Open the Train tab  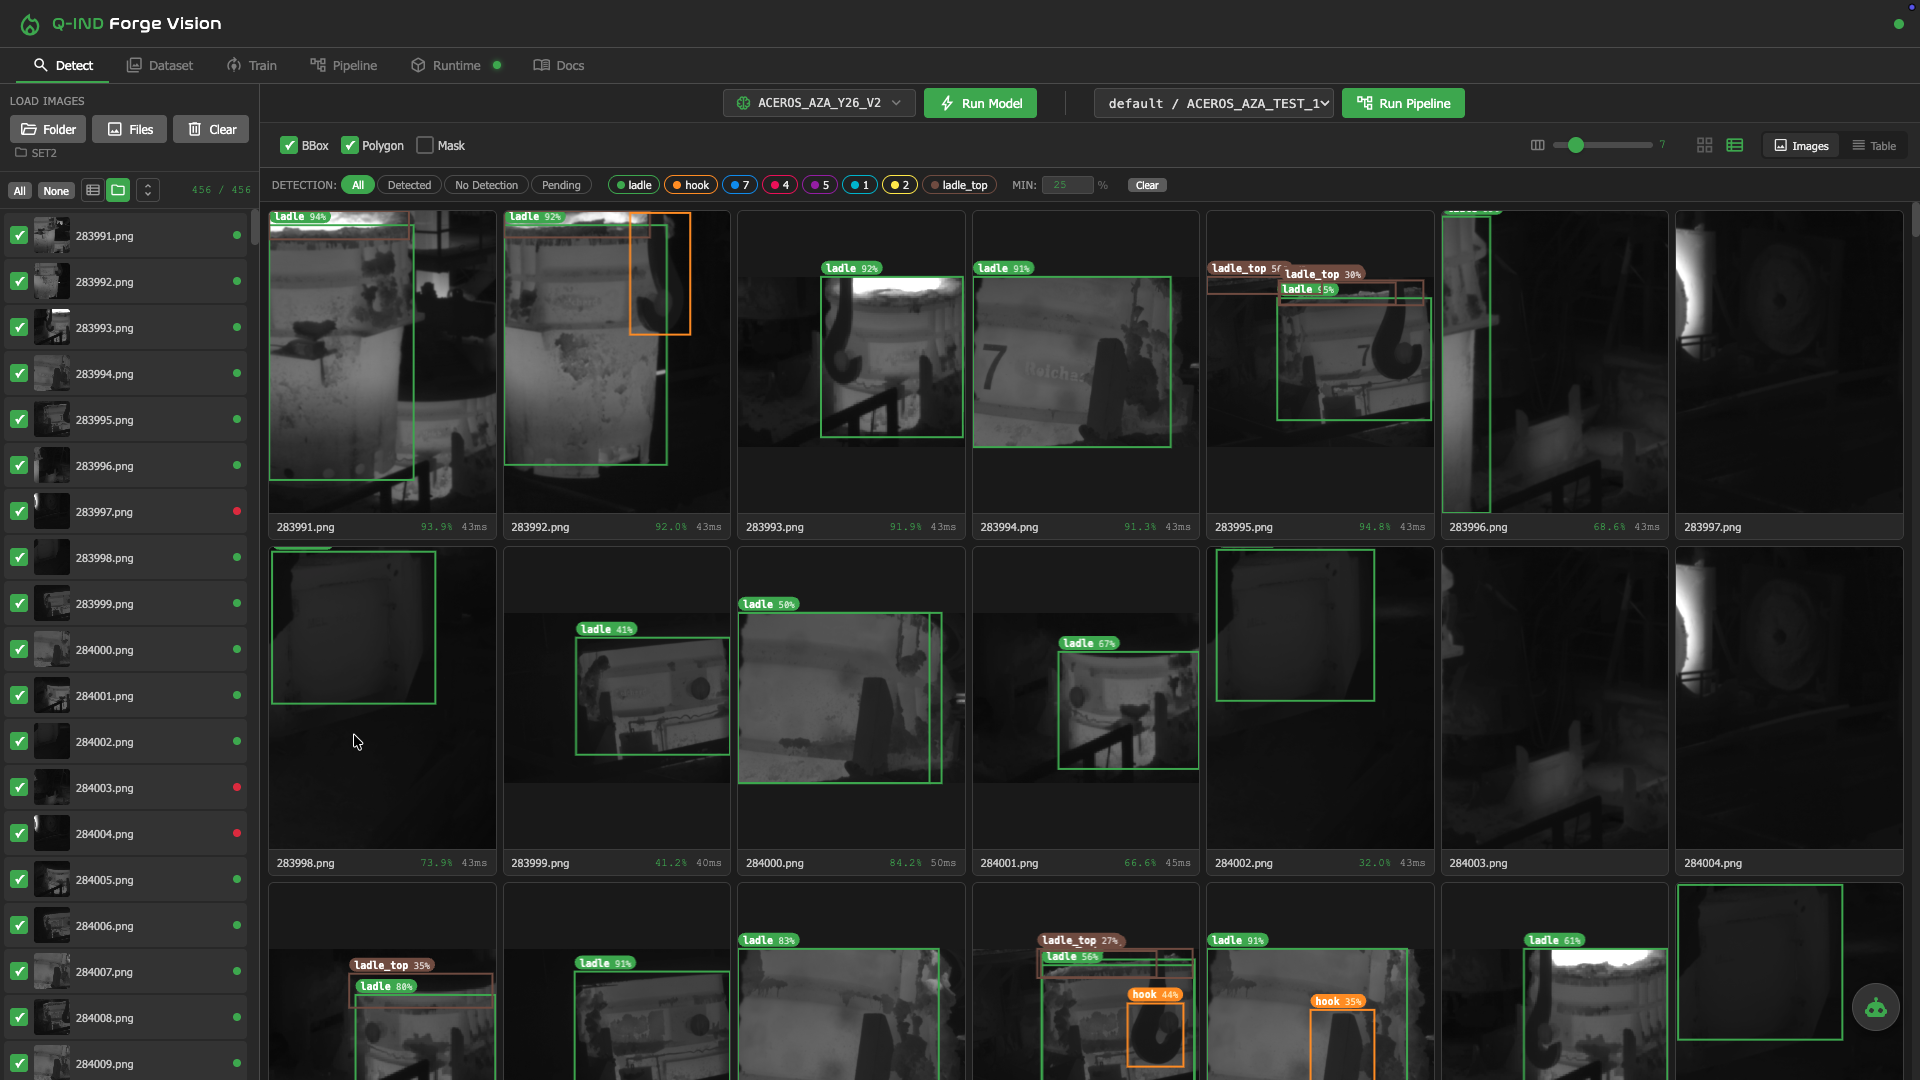coord(252,66)
